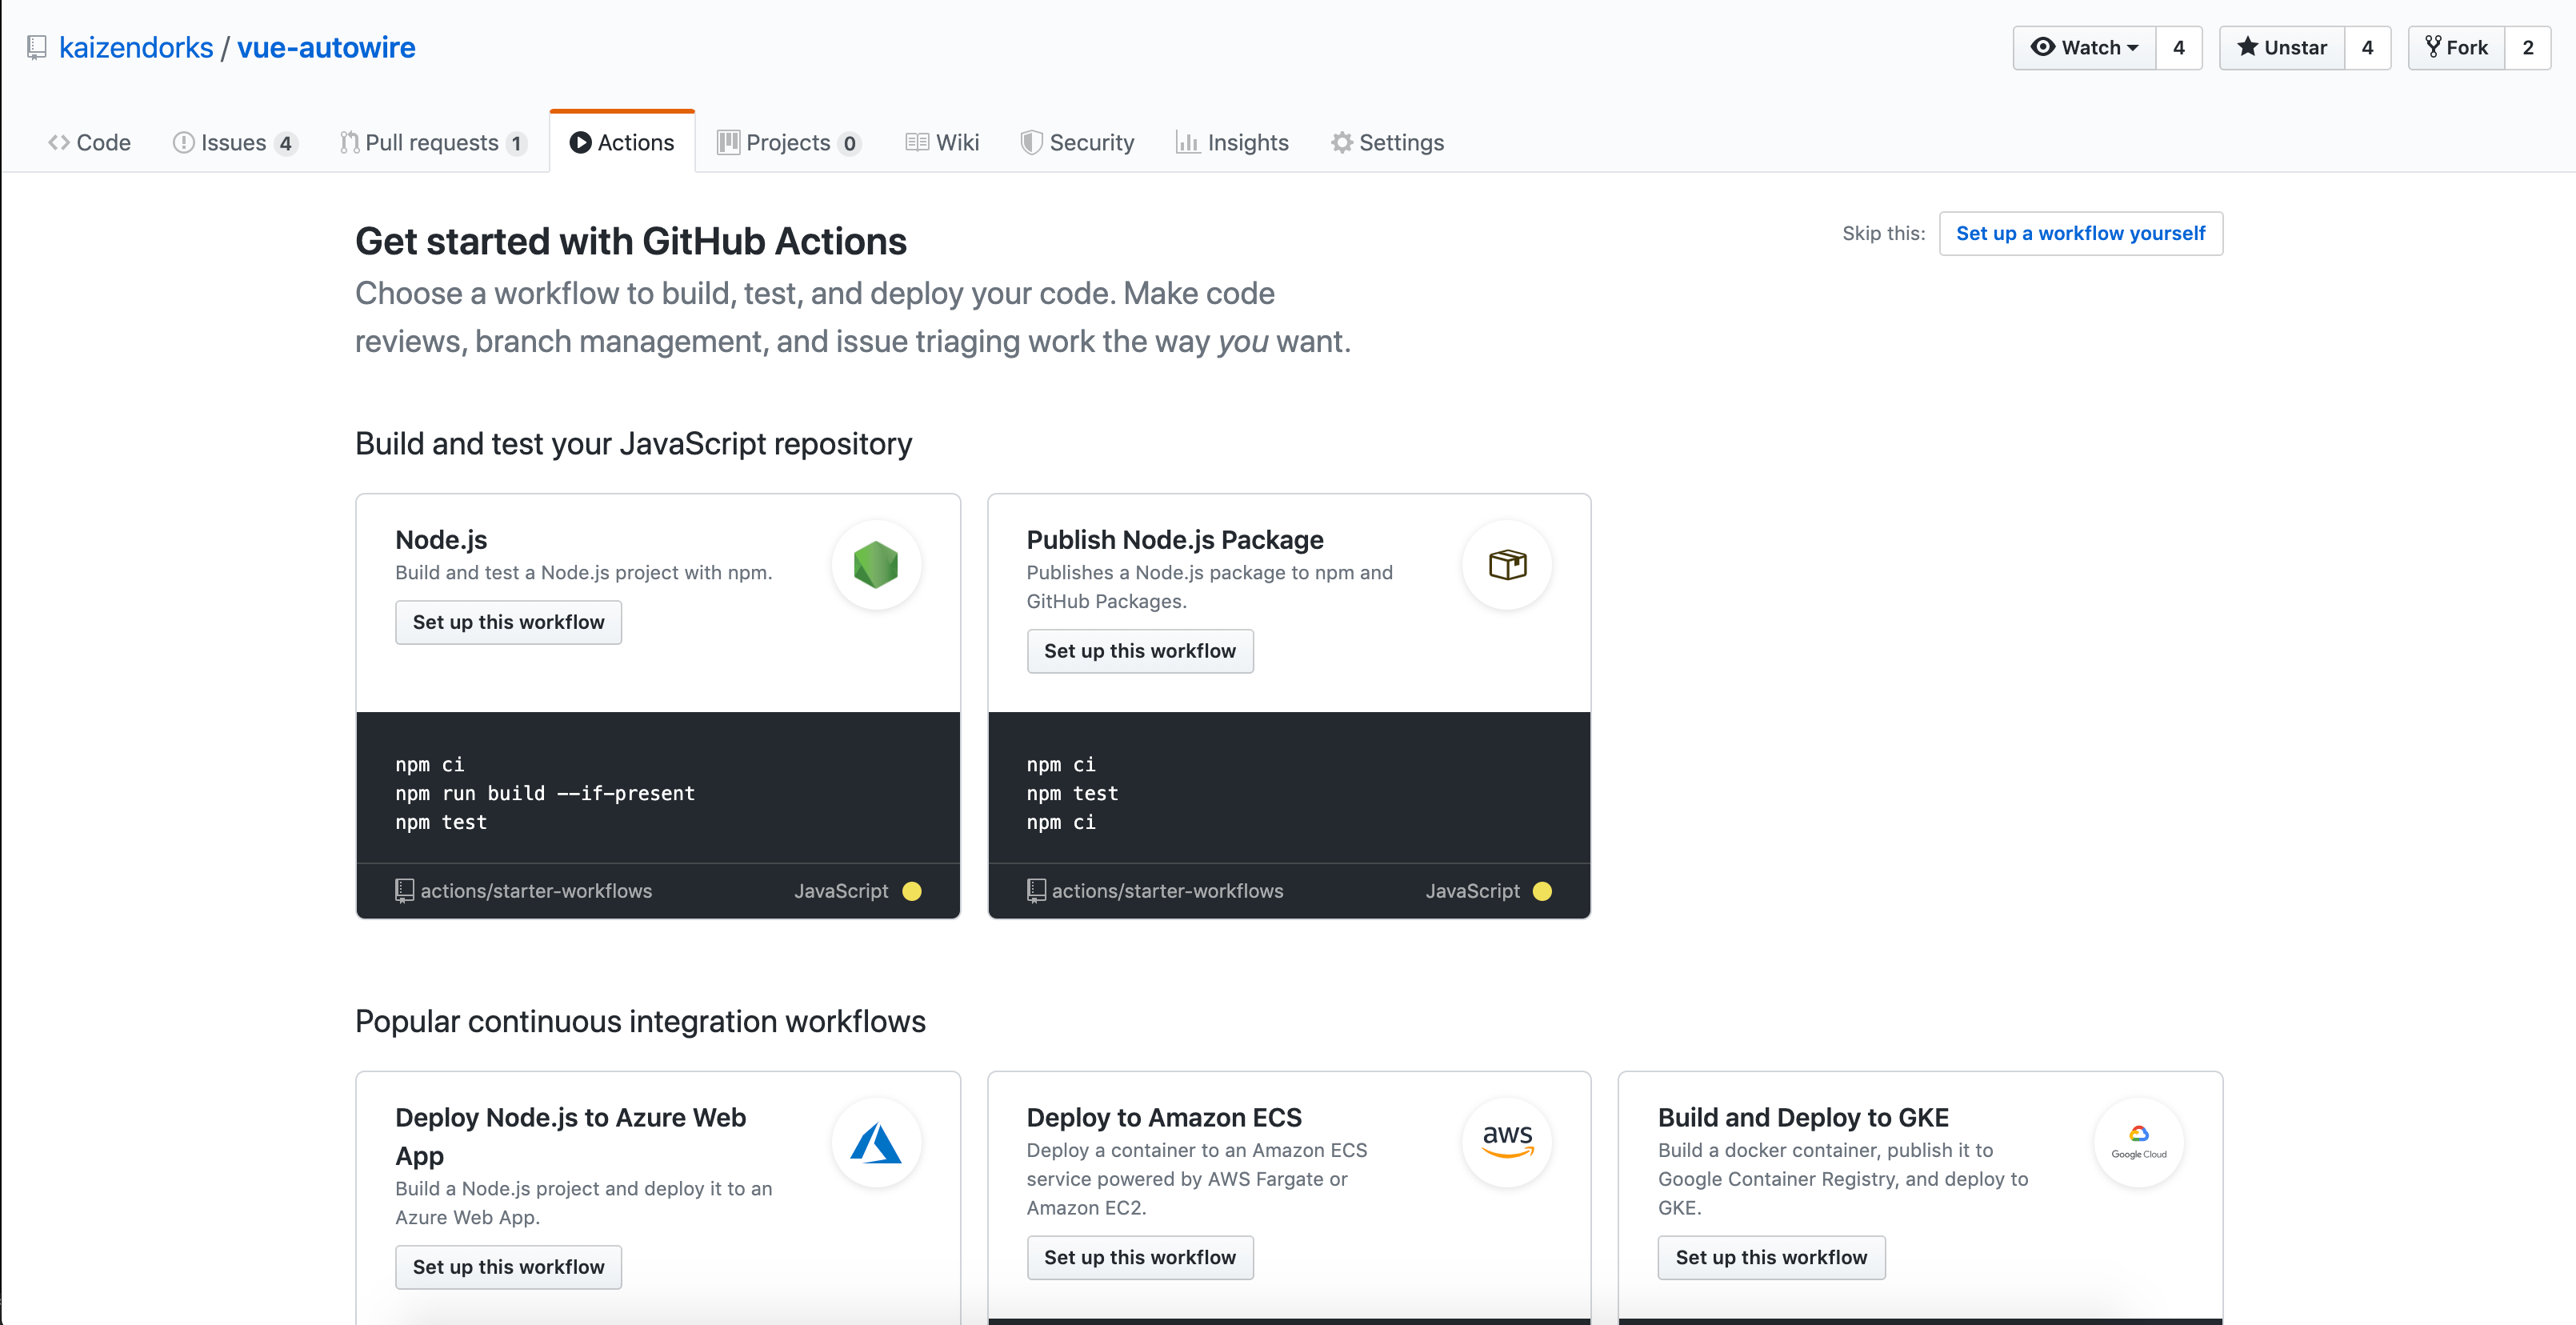The image size is (2576, 1325).
Task: Open the actions/starter-workflows link
Action: [535, 890]
